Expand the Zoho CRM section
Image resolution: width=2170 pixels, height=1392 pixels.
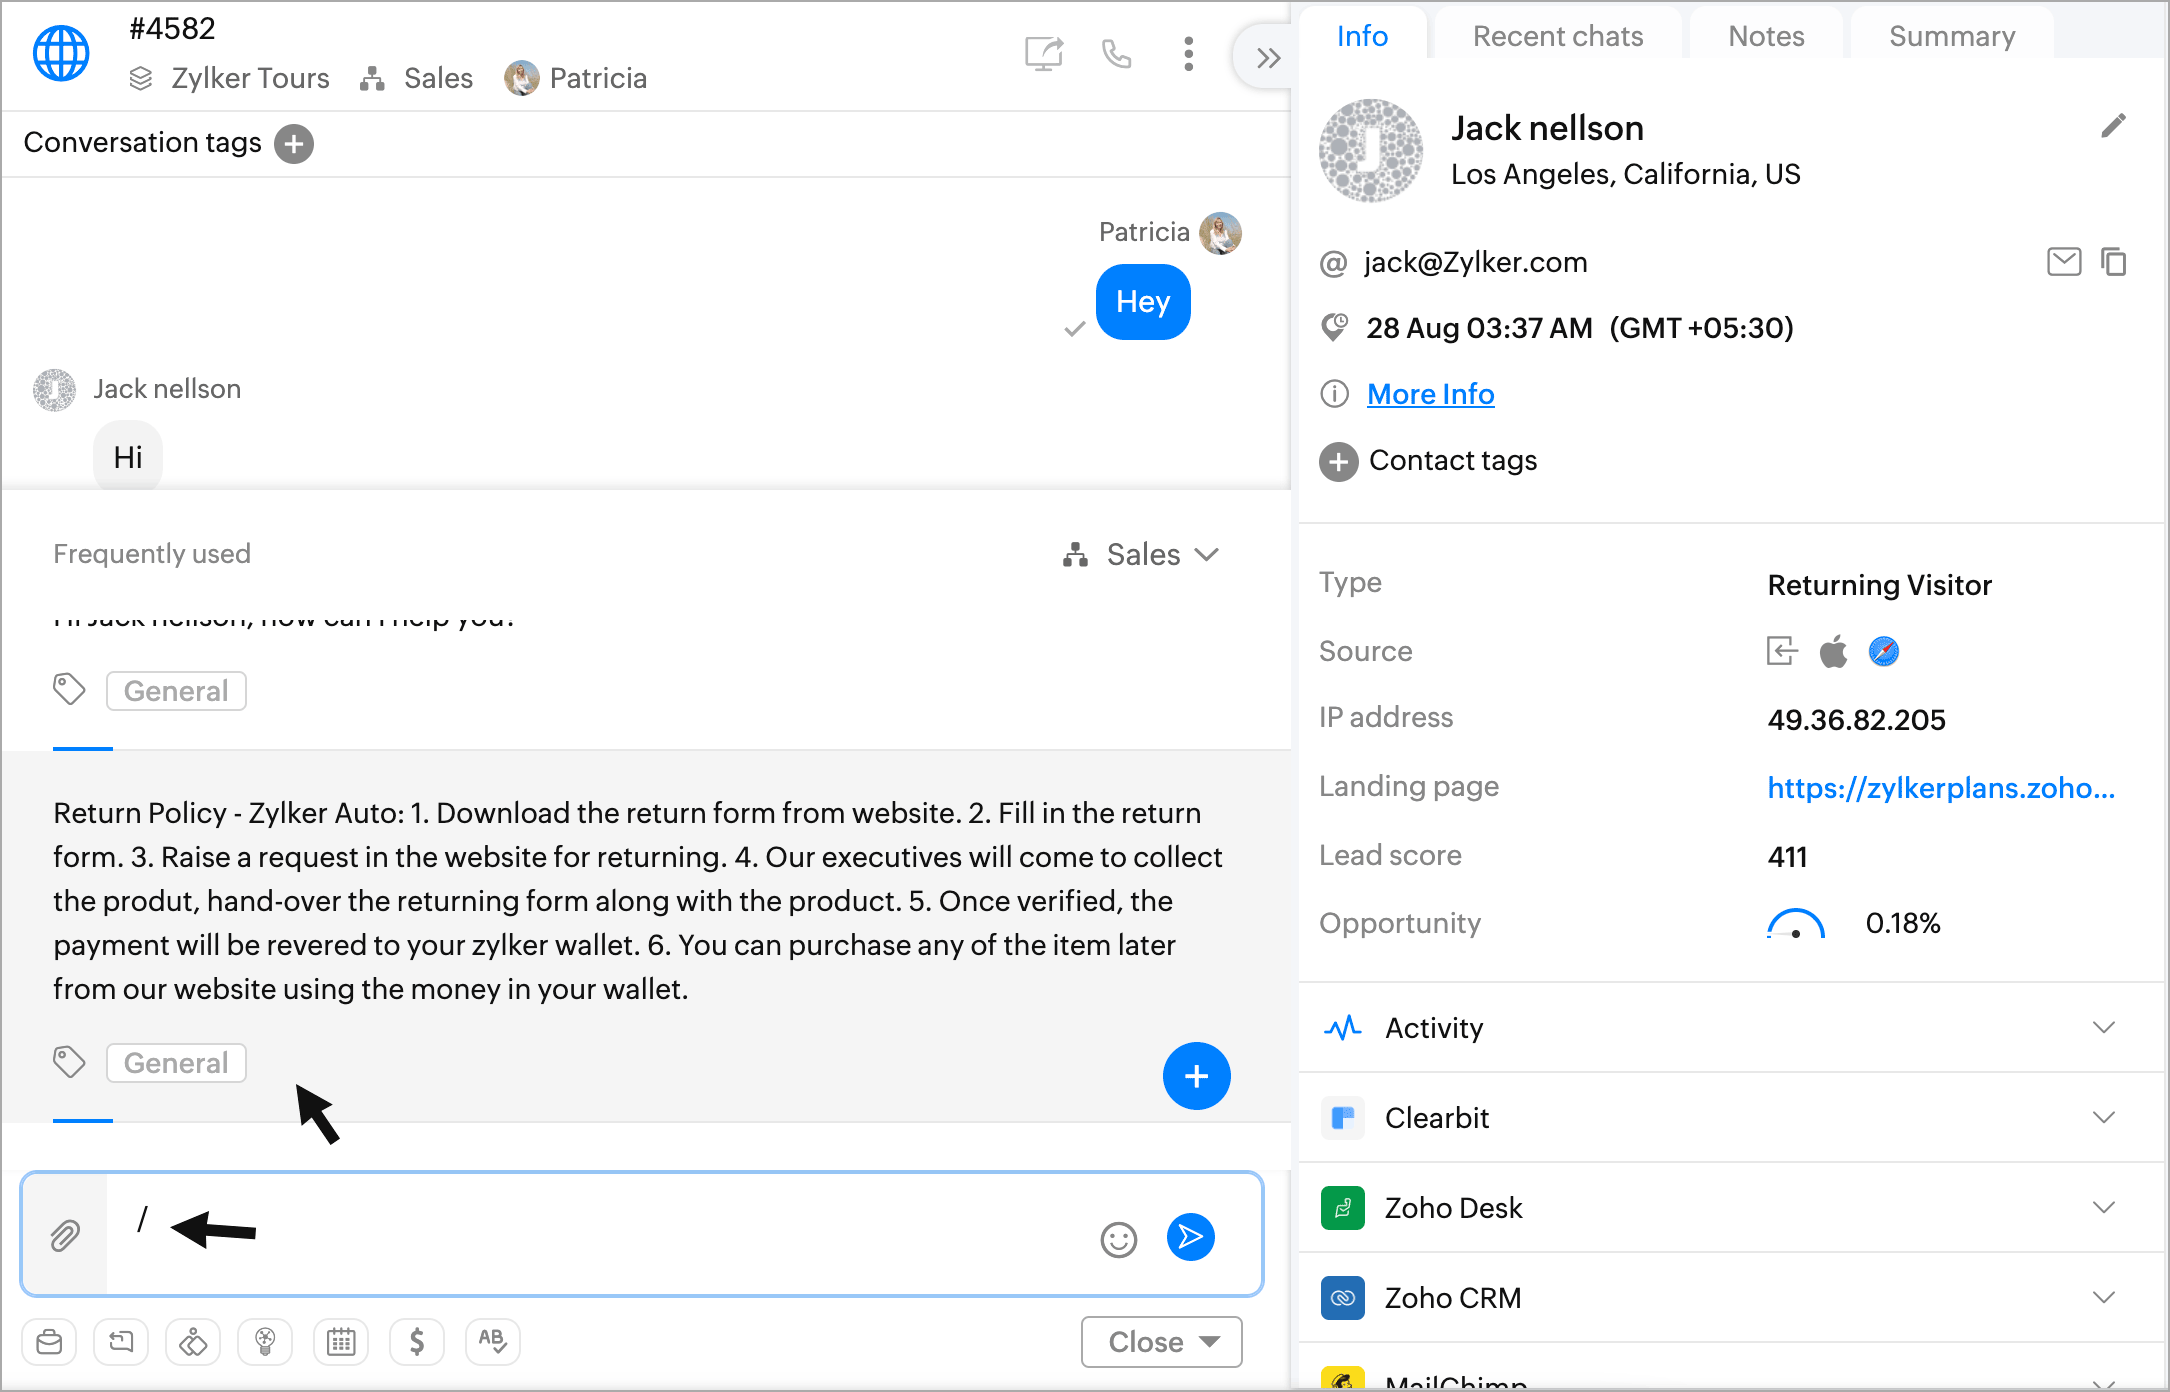2103,1298
